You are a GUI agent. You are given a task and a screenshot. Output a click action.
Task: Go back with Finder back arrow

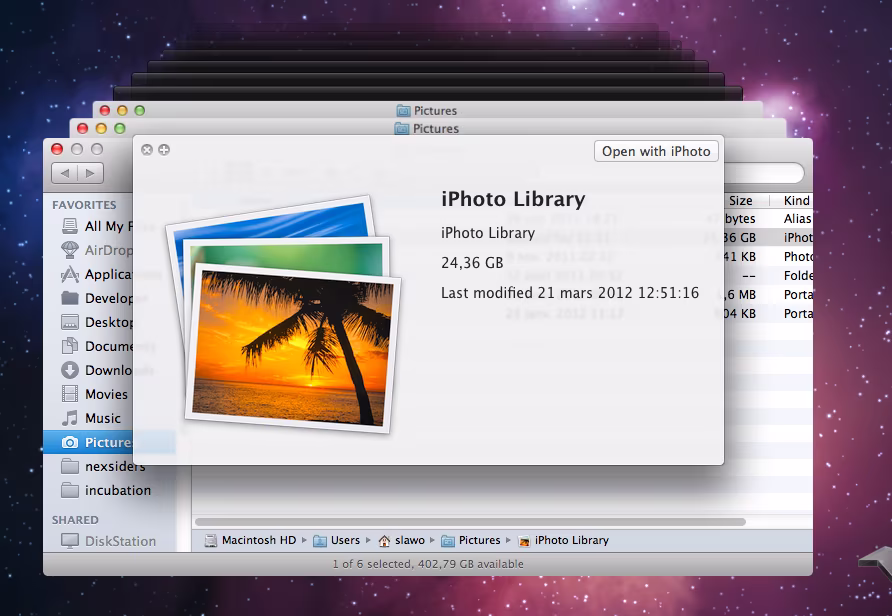coord(64,173)
